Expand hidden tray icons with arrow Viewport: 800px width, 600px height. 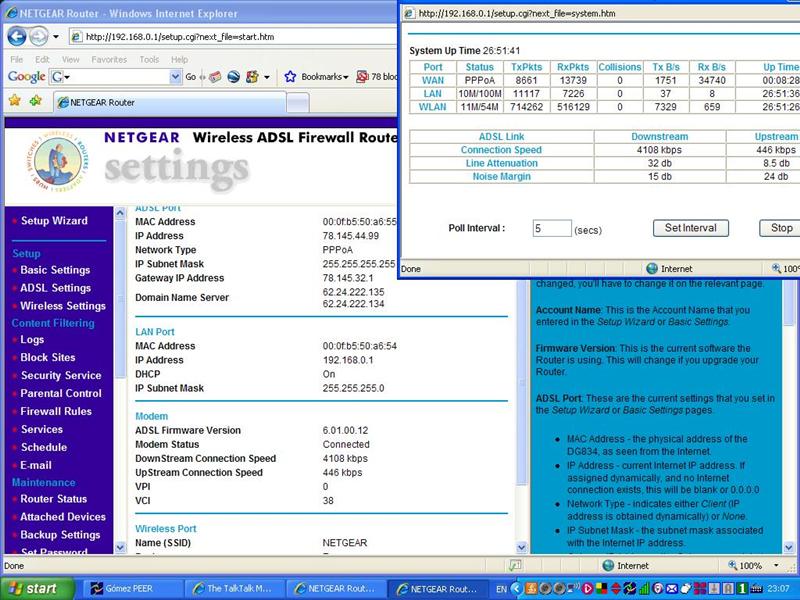516,588
